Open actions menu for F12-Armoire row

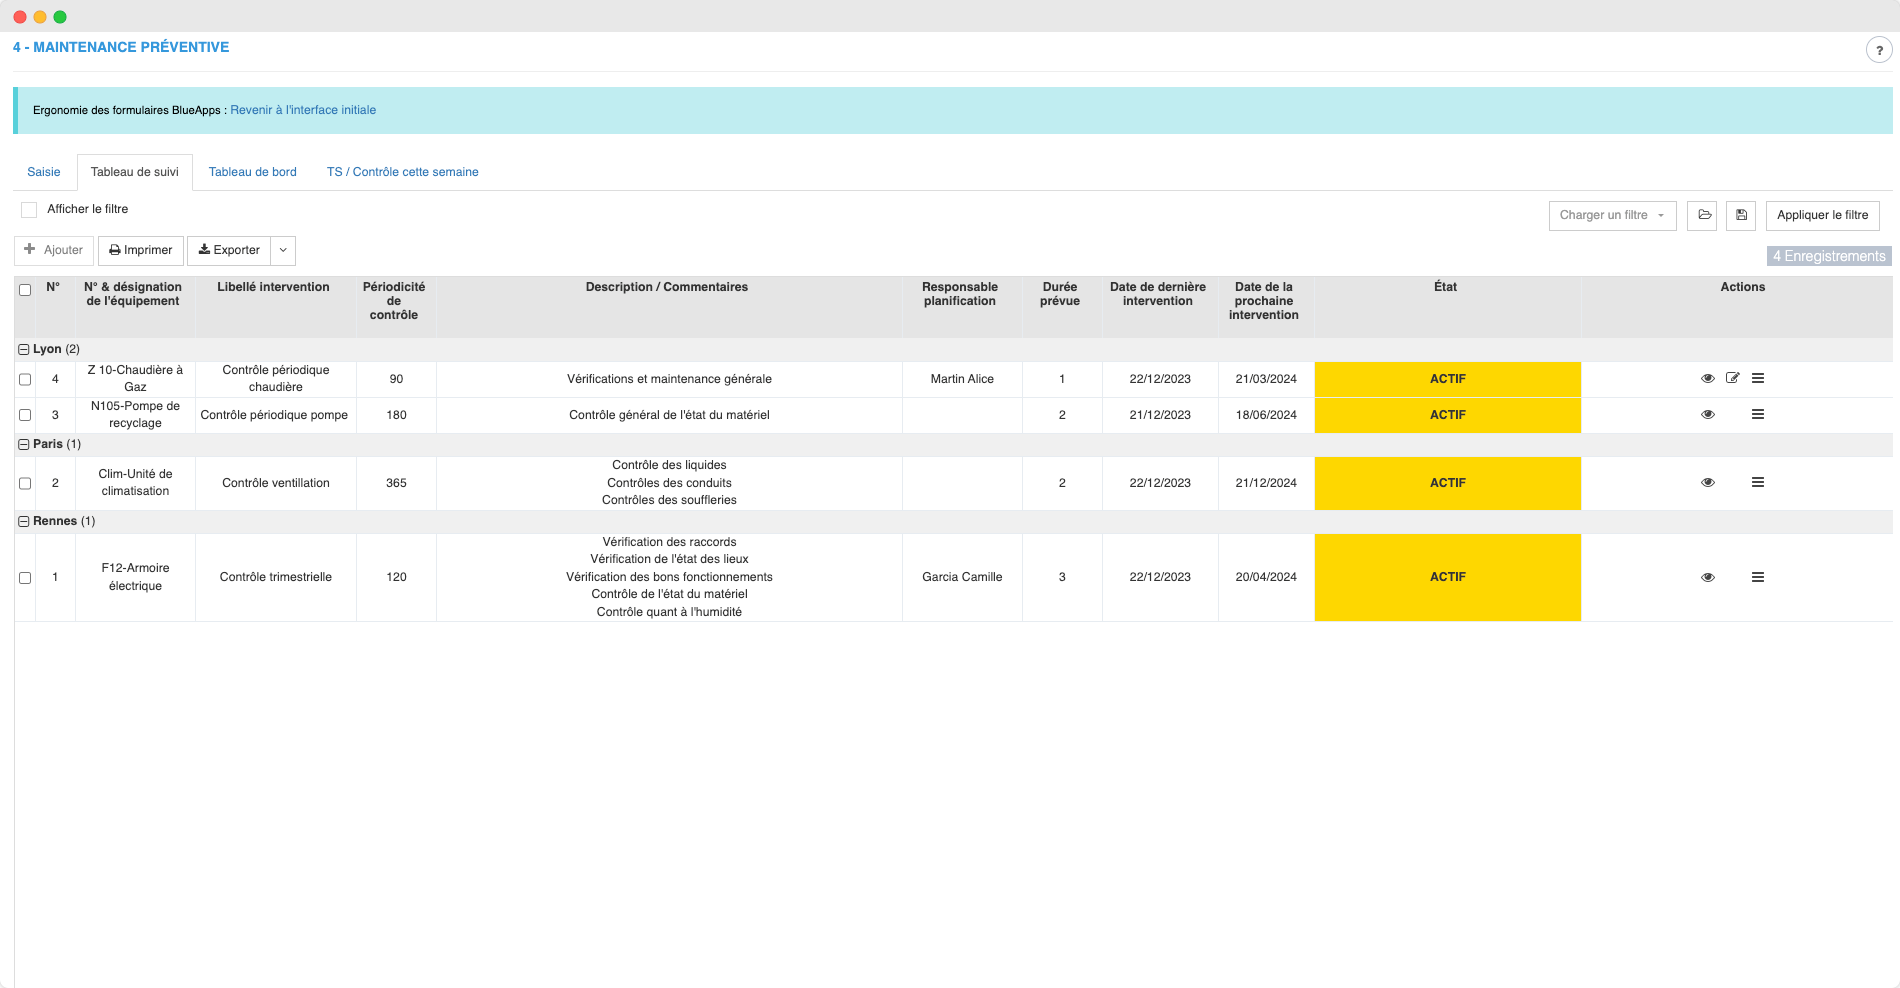point(1757,577)
